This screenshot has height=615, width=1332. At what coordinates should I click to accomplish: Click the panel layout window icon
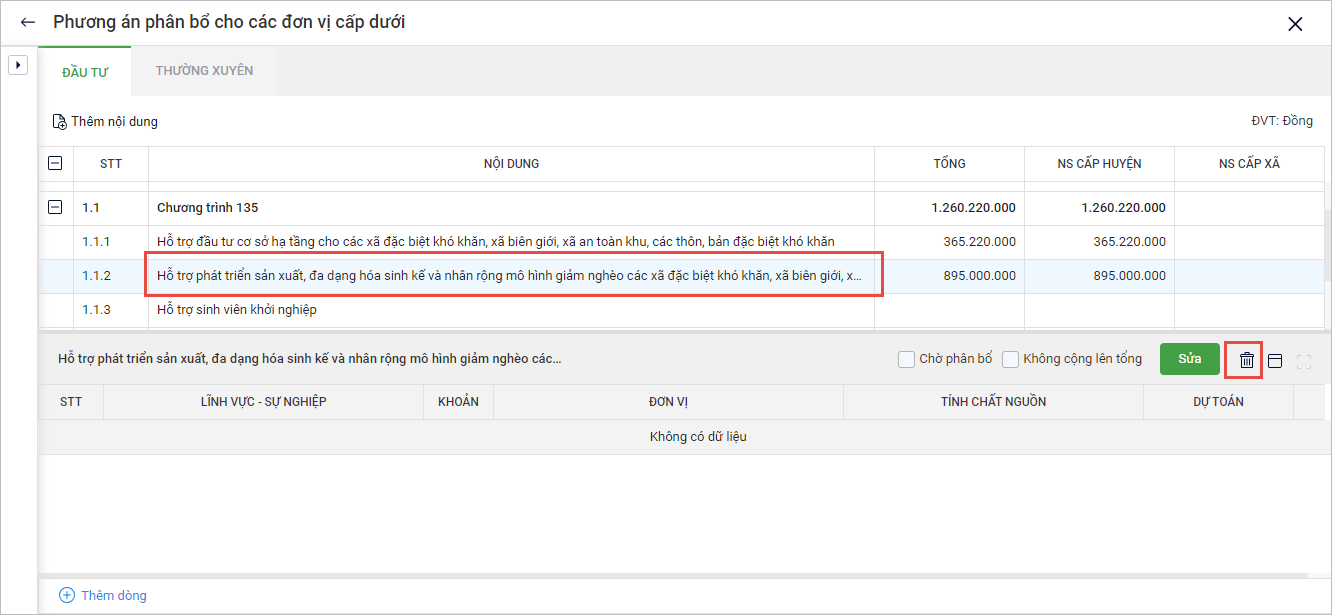coord(1275,361)
